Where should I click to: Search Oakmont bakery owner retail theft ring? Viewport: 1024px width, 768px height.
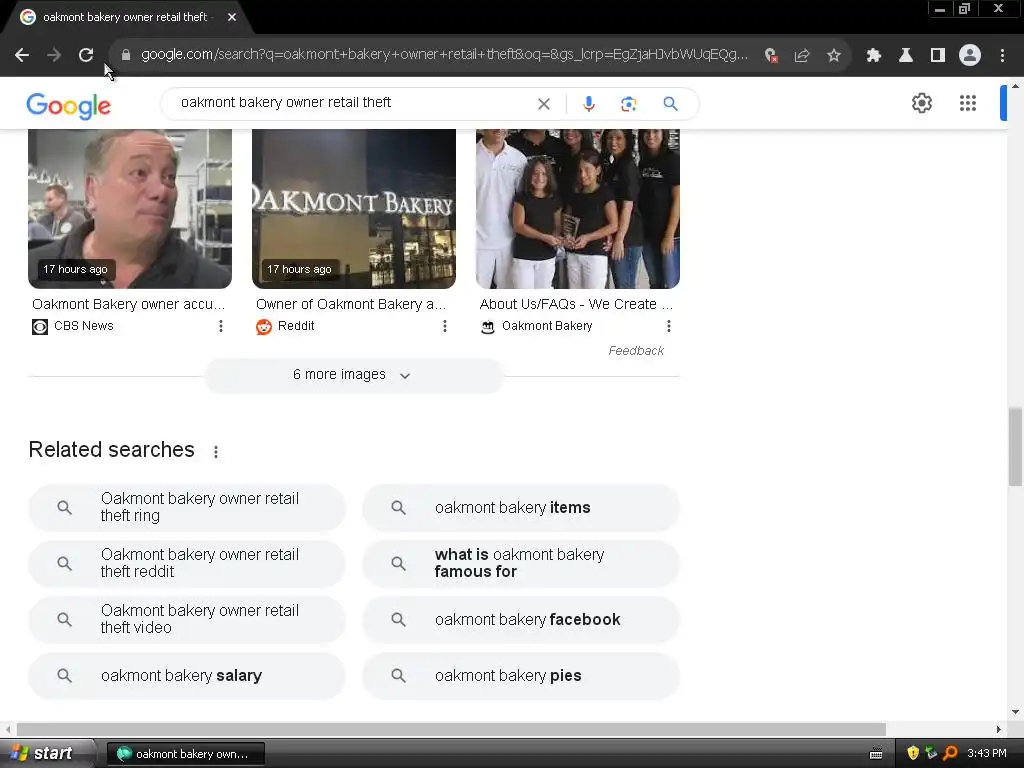click(x=186, y=507)
